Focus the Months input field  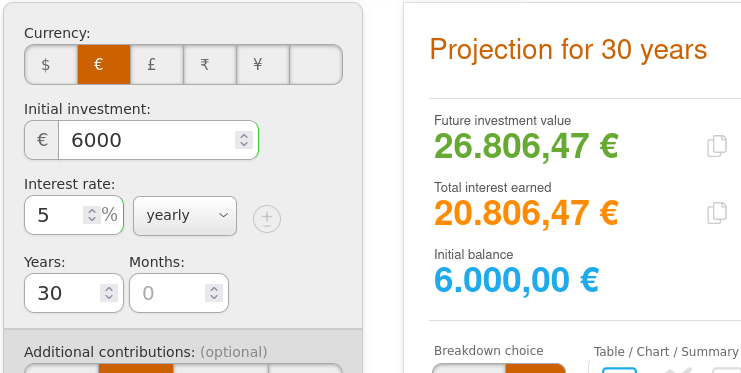(179, 293)
